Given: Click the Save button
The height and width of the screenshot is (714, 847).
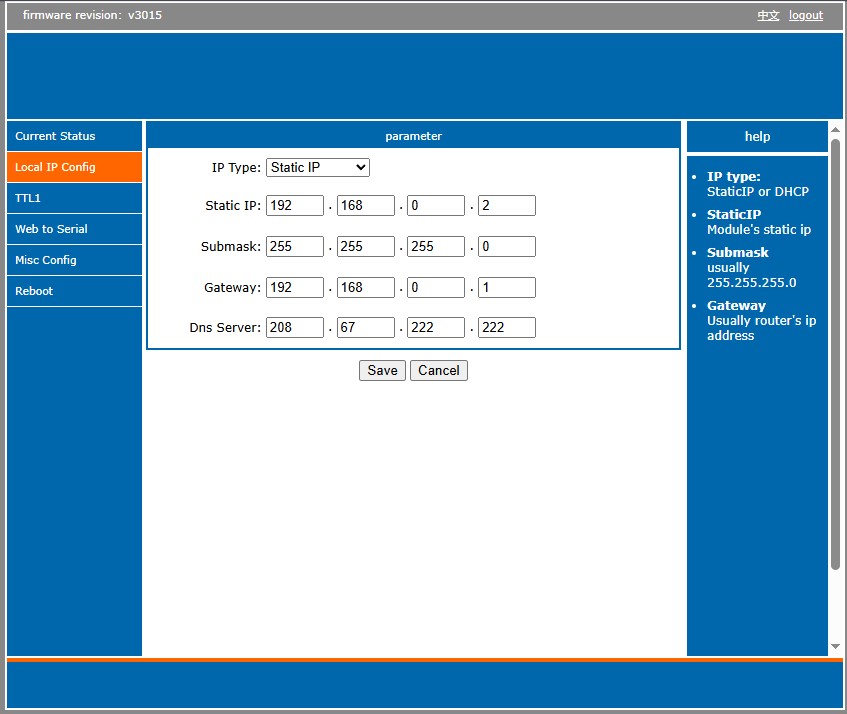Looking at the screenshot, I should pyautogui.click(x=382, y=370).
